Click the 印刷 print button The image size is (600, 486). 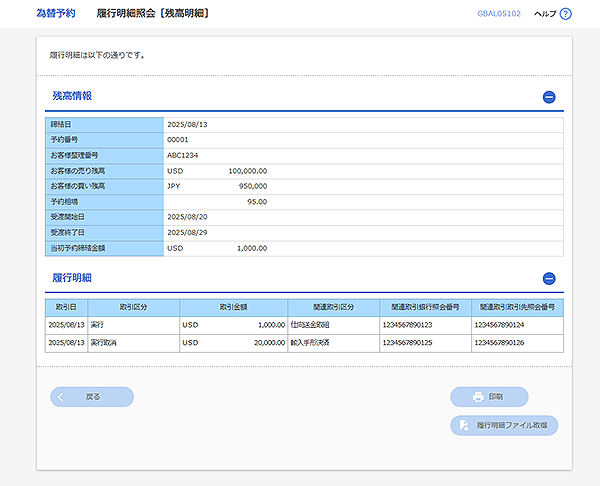point(489,396)
